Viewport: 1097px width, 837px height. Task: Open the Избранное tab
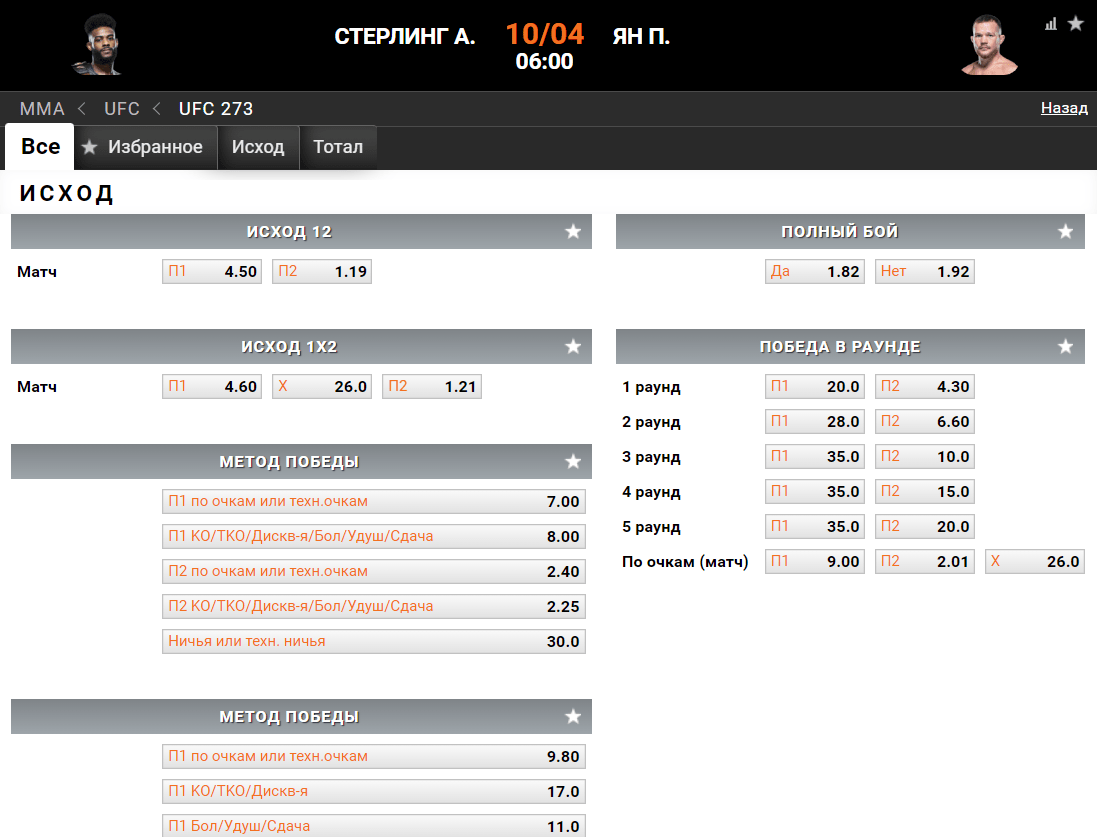coord(146,147)
